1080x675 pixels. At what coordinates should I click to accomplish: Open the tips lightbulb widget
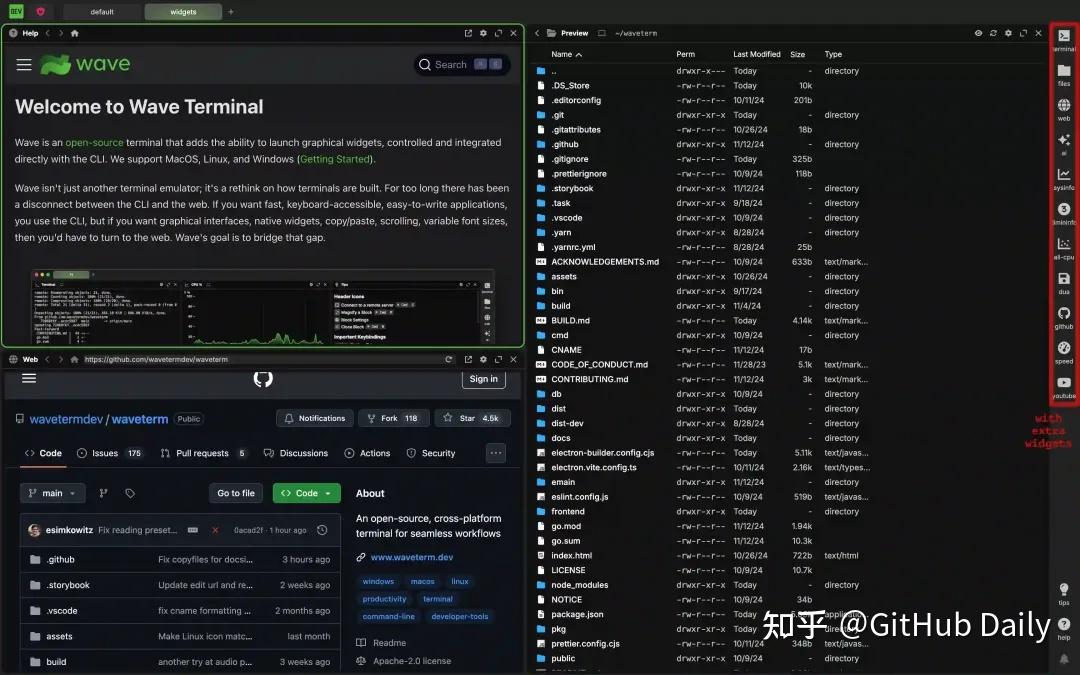tap(1063, 593)
